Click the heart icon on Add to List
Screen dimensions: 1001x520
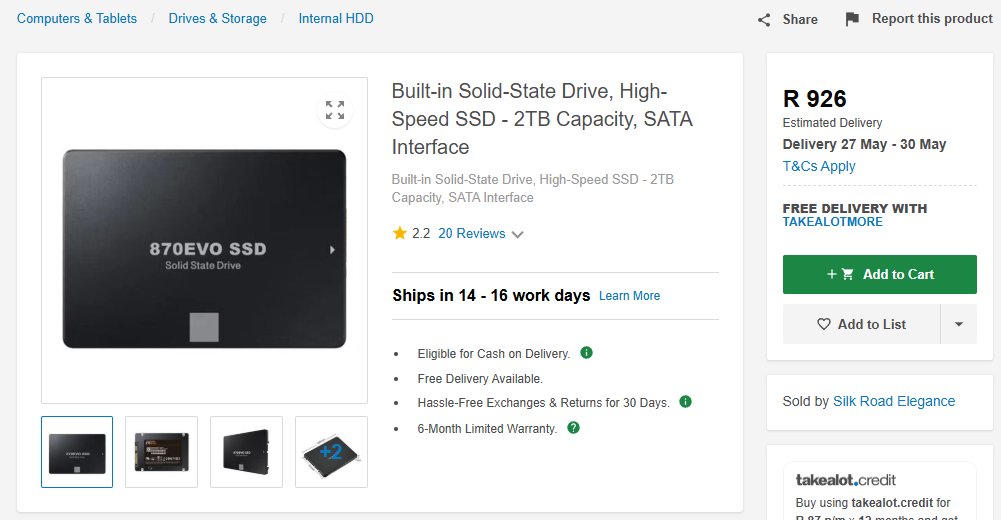coord(824,324)
